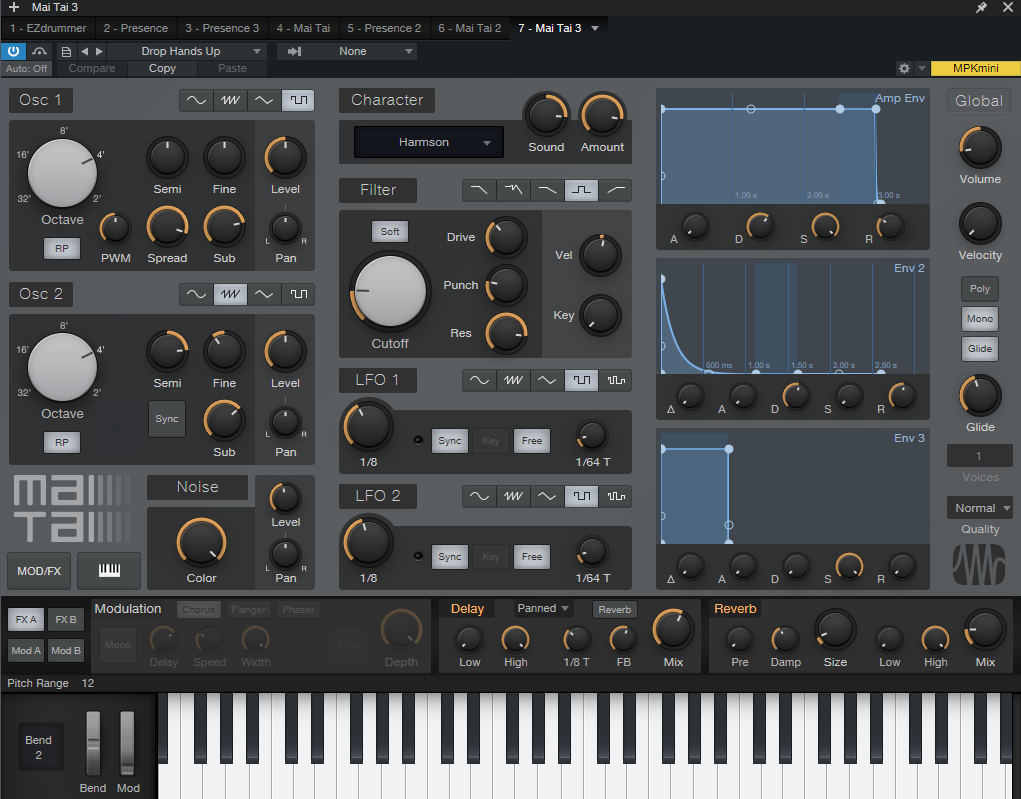Select triangle waveform for Osc 1

click(x=264, y=100)
